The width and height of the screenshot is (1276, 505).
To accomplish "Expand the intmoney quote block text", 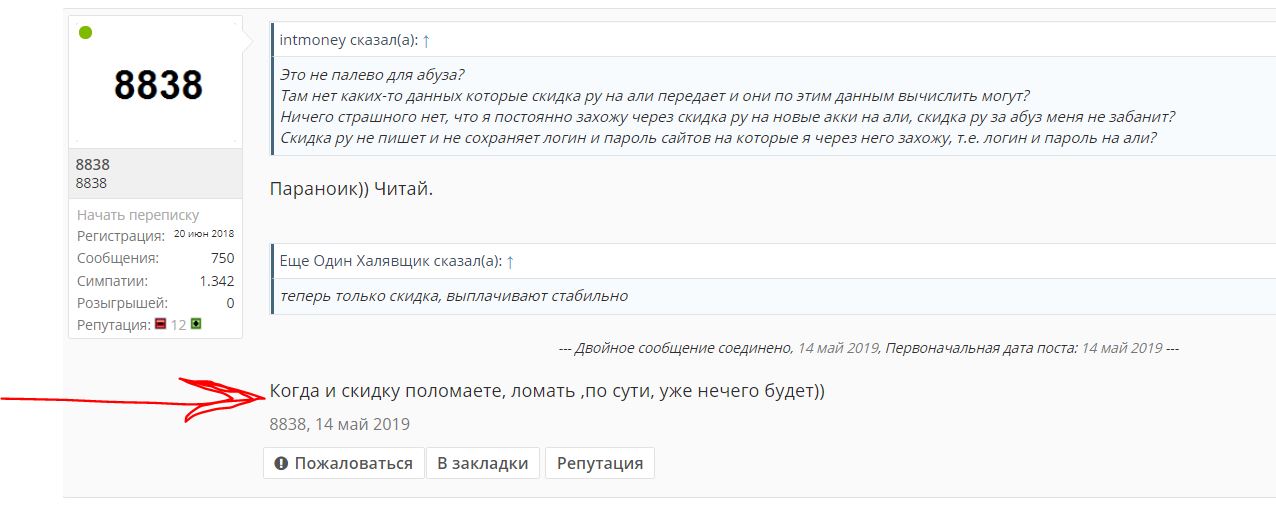I will [727, 106].
